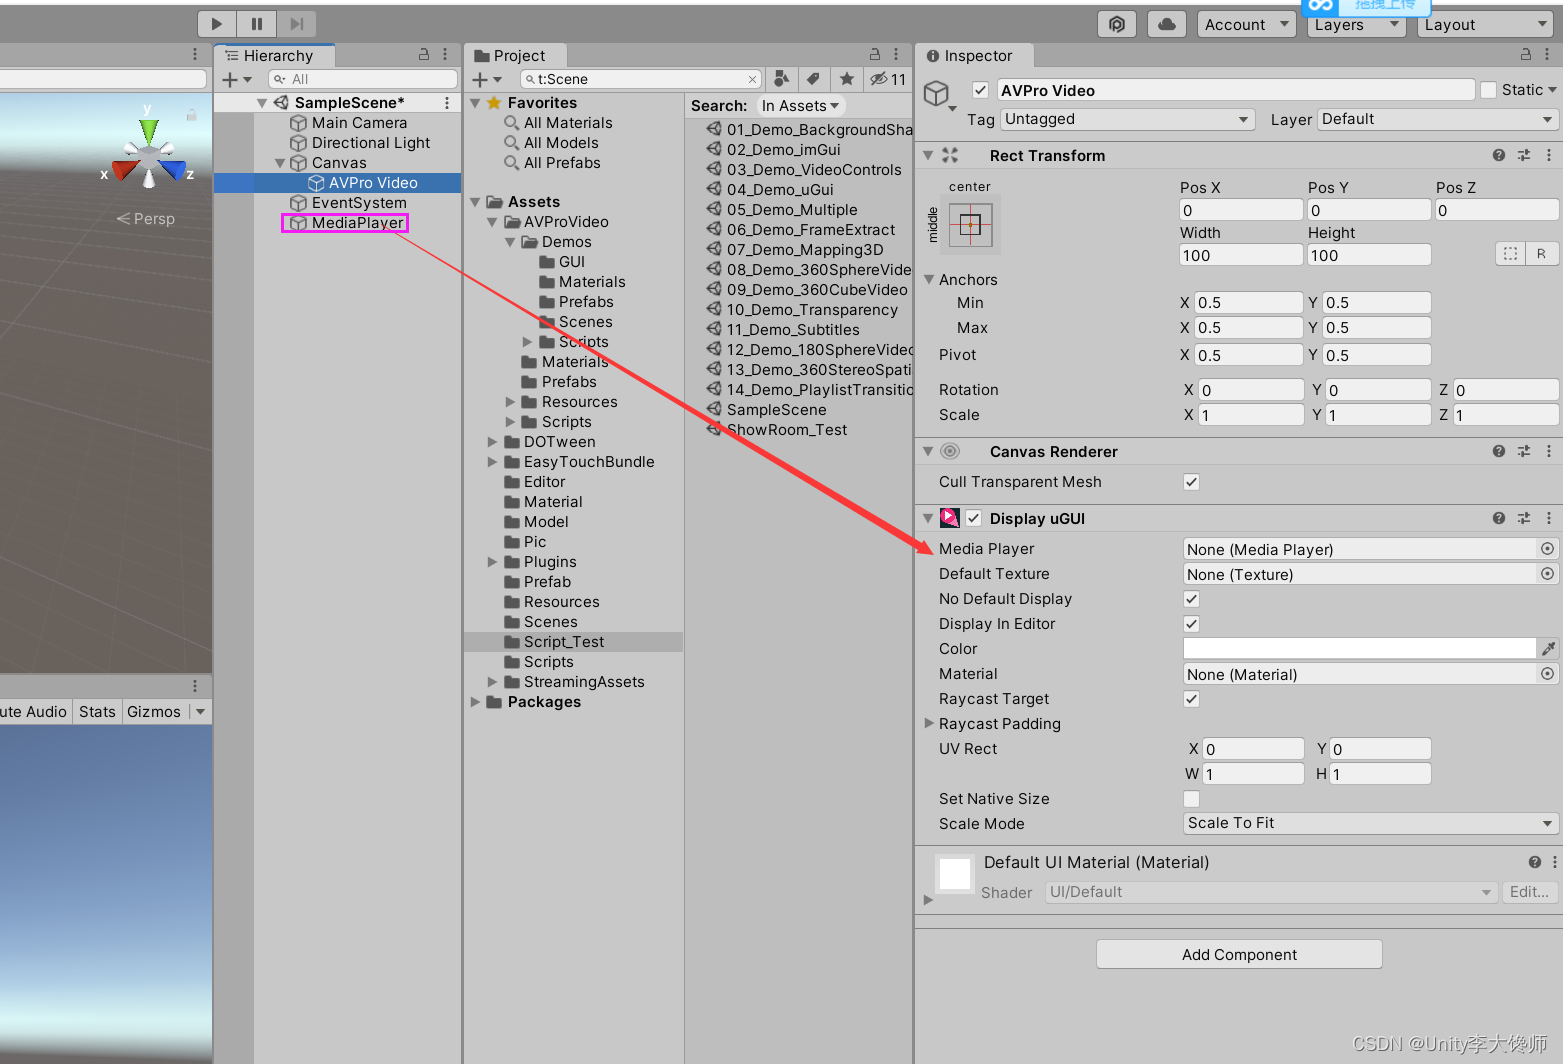The width and height of the screenshot is (1563, 1064).
Task: Toggle AVPro Video object active checkbox
Action: point(981,90)
